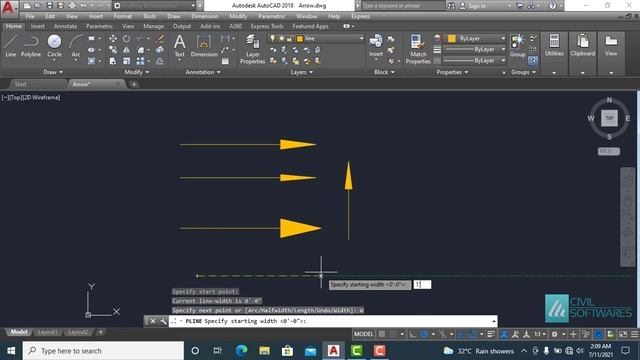
Task: Click the Help question mark icon
Action: pyautogui.click(x=552, y=6)
